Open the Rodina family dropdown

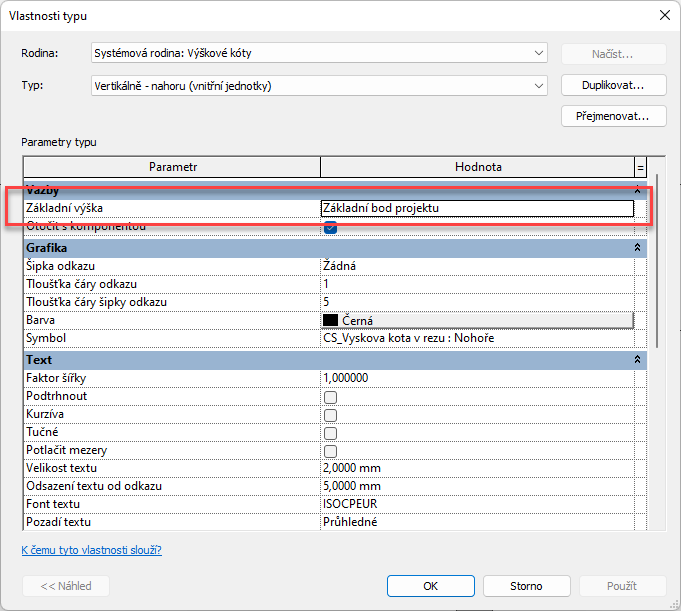(x=319, y=53)
